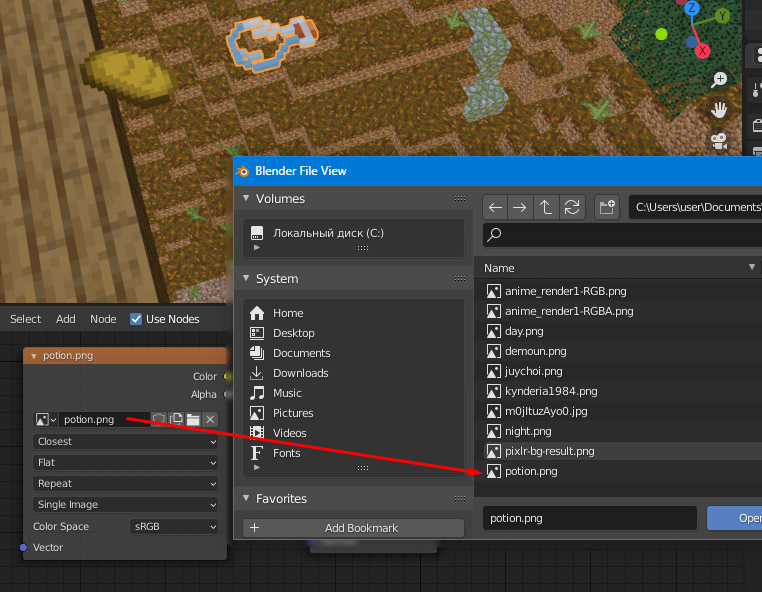This screenshot has width=762, height=592.
Task: Go back in File View history
Action: 495,208
